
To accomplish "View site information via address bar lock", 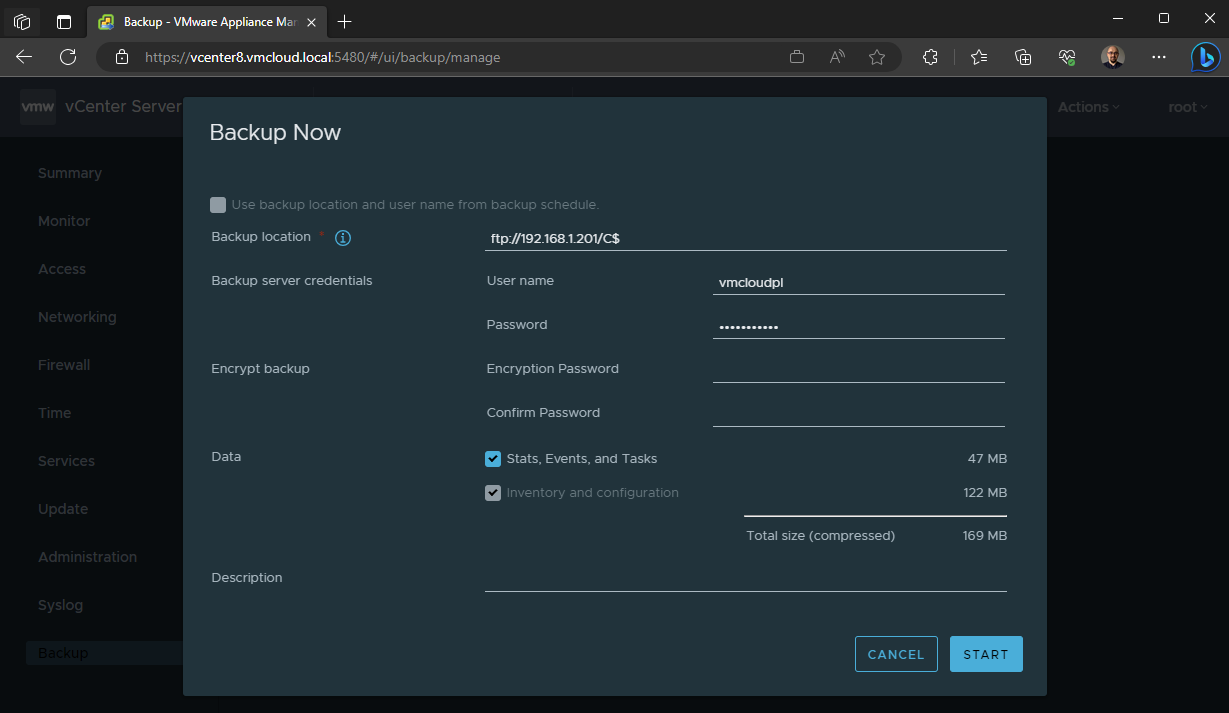I will 121,57.
